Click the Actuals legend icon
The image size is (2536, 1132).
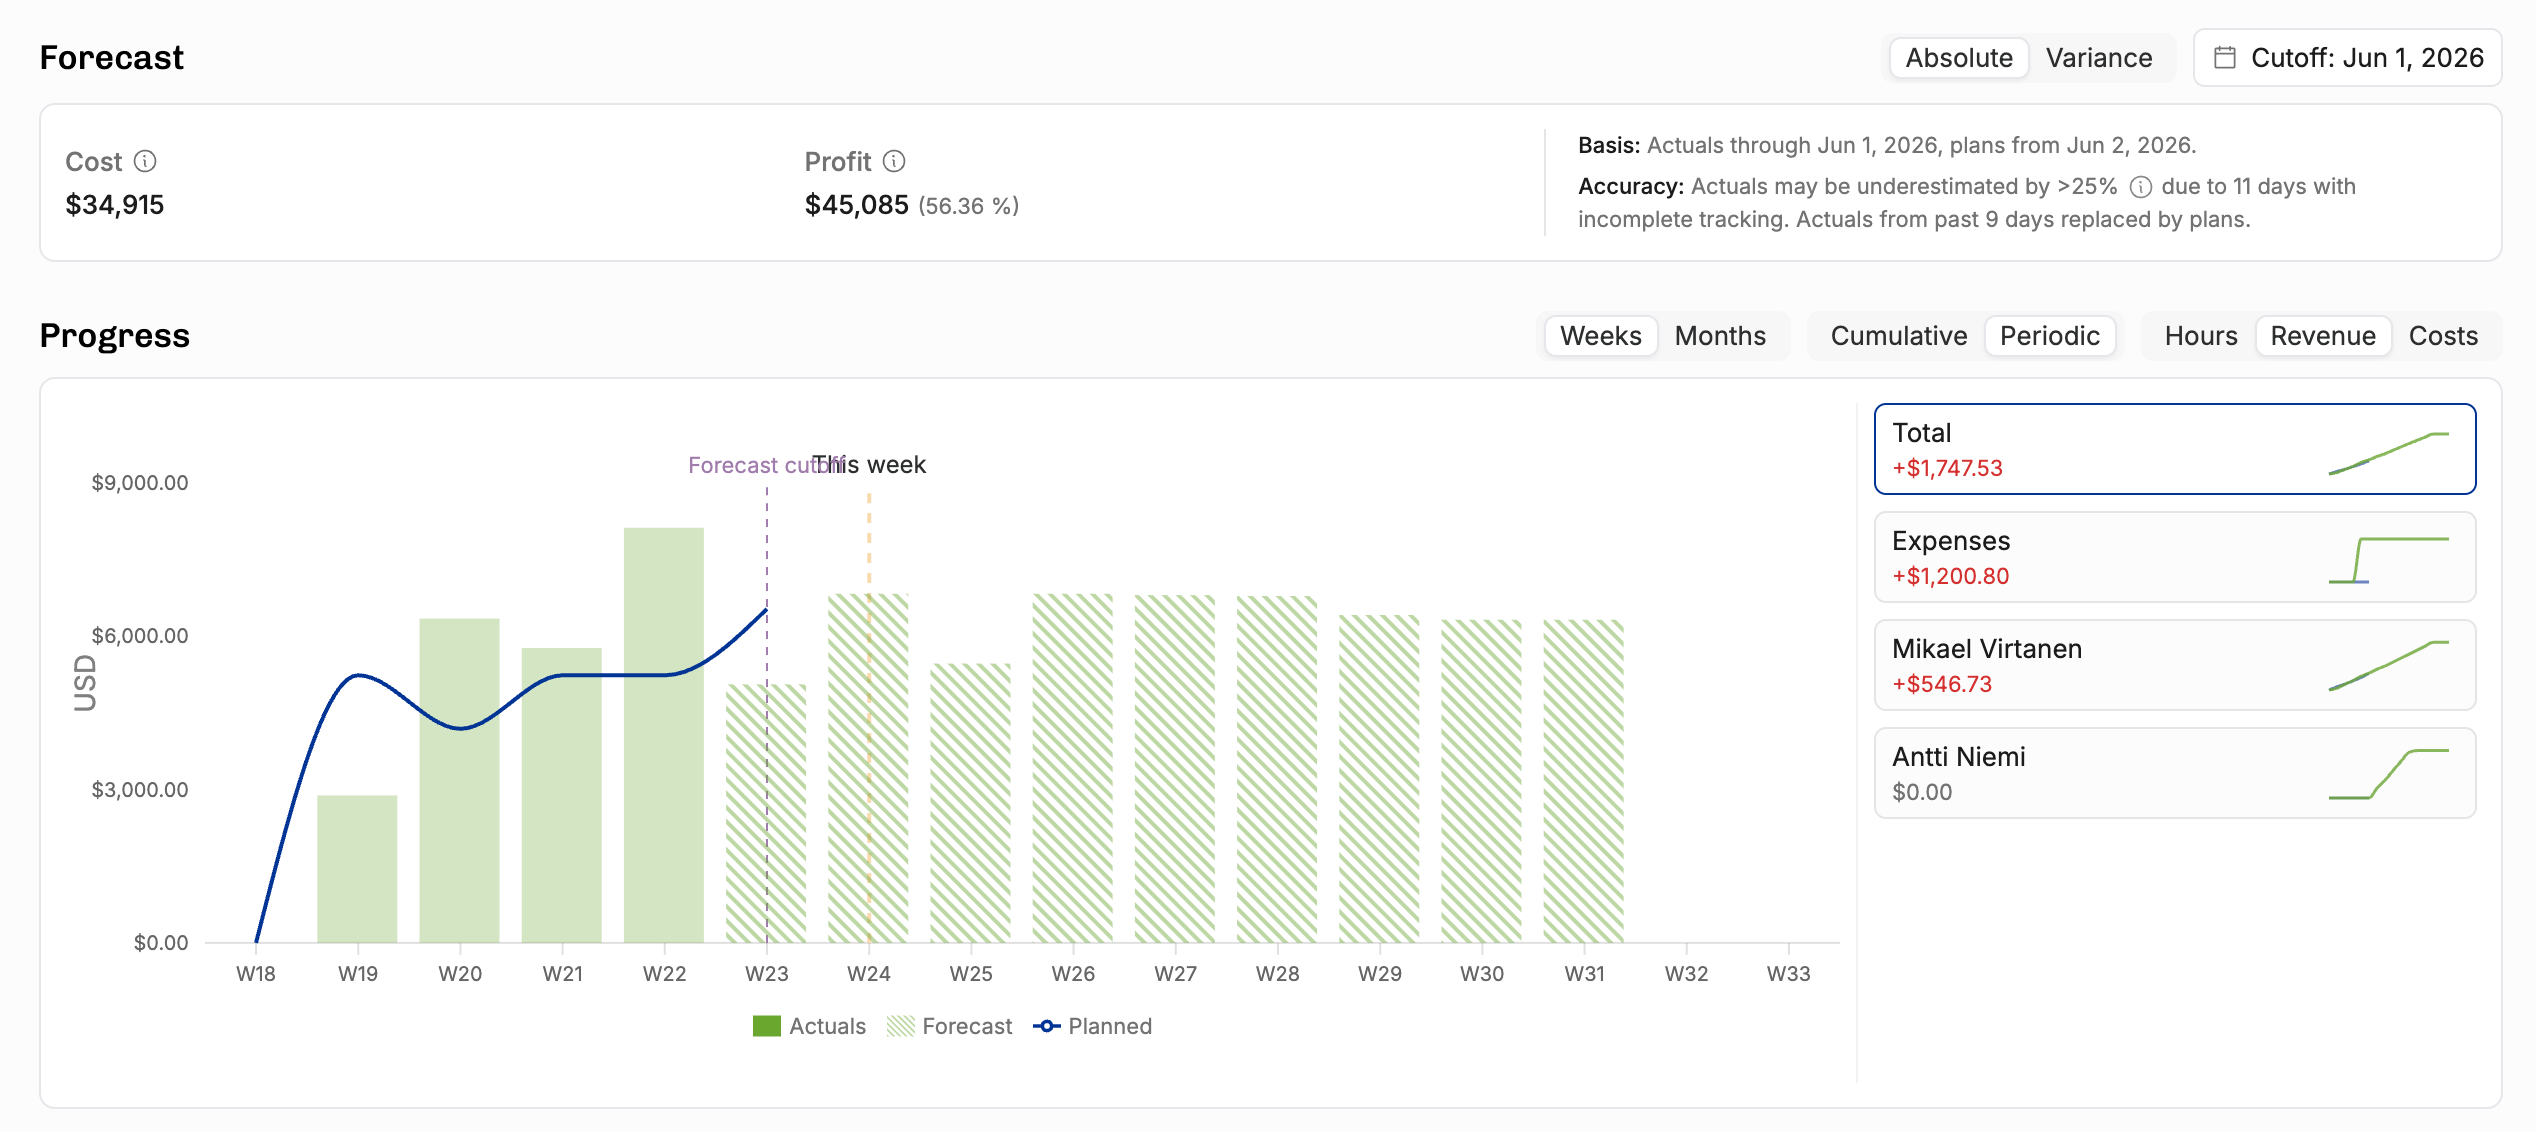point(766,1026)
